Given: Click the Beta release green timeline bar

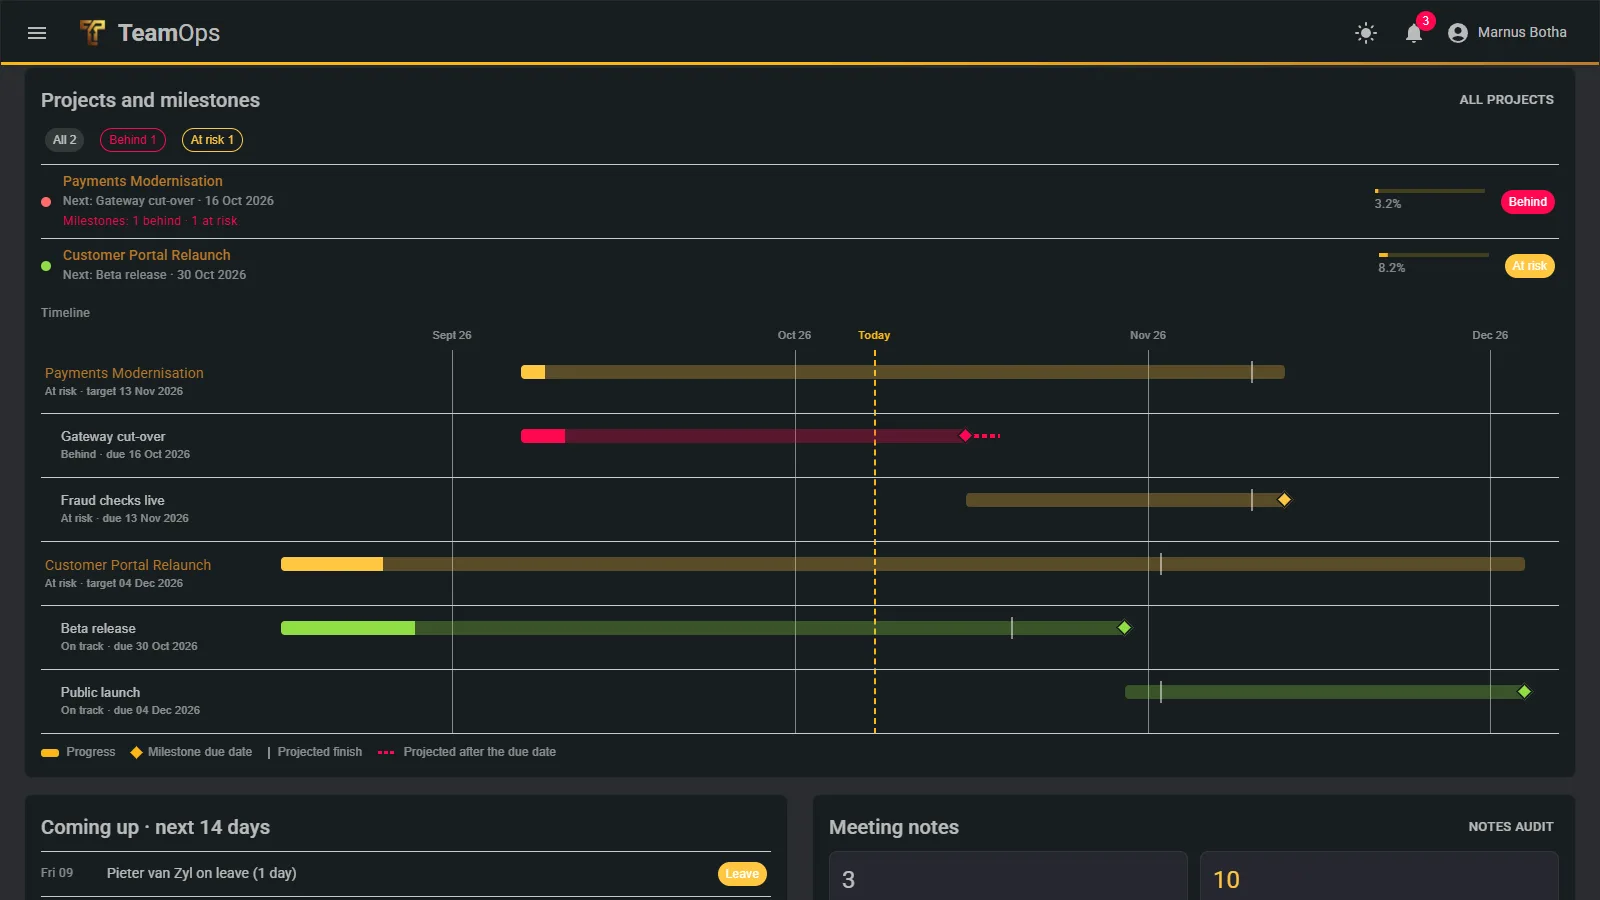Looking at the screenshot, I should coord(703,628).
